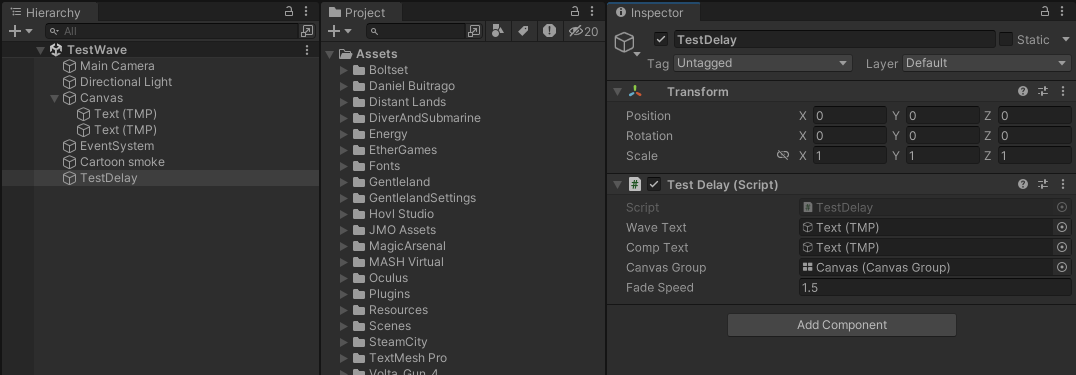Screen dimensions: 1076x375
Task: Expand the Distant Lands folder
Action: pos(344,102)
